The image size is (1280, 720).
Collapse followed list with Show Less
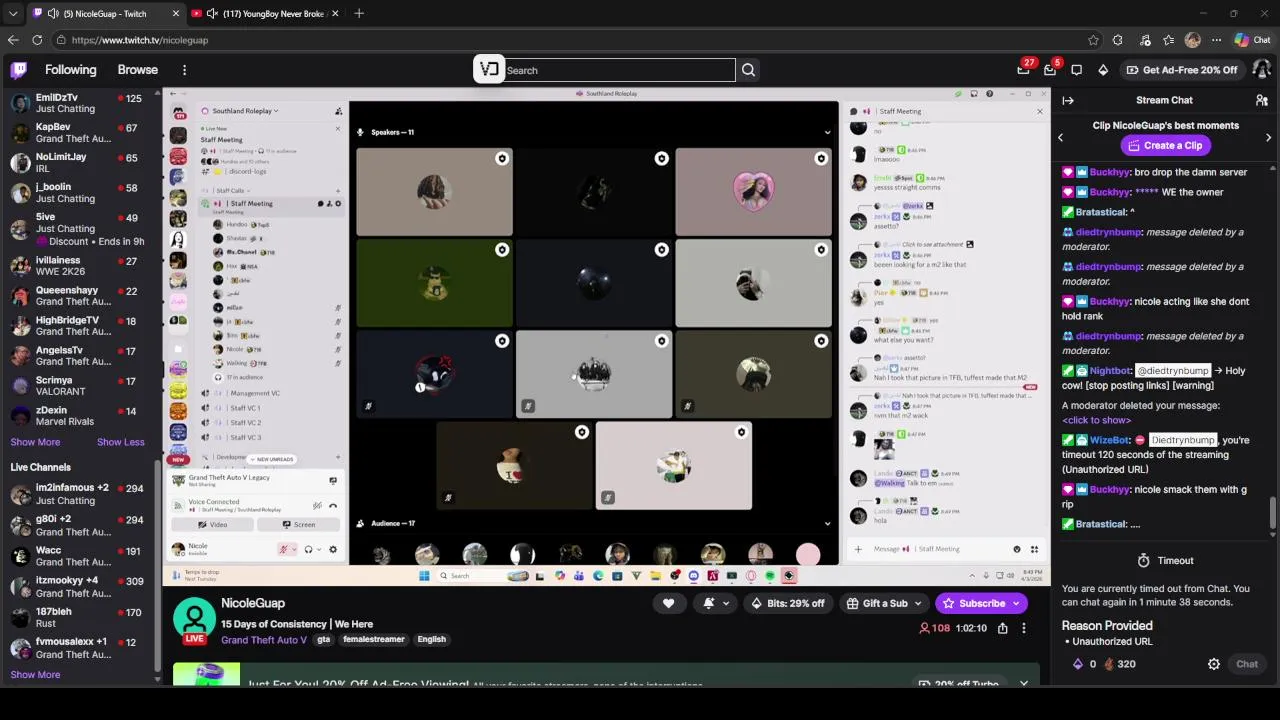[x=121, y=442]
